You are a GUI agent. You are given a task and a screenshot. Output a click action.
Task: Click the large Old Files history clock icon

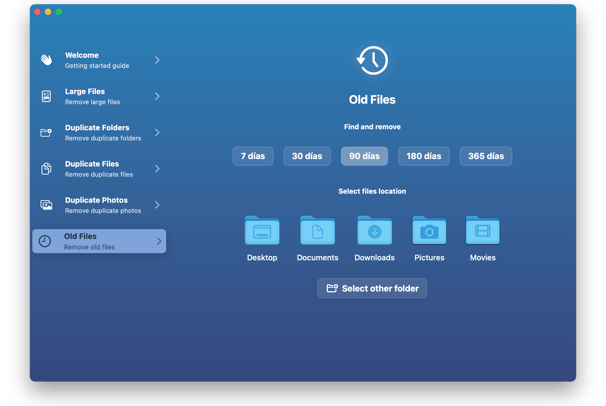[372, 61]
